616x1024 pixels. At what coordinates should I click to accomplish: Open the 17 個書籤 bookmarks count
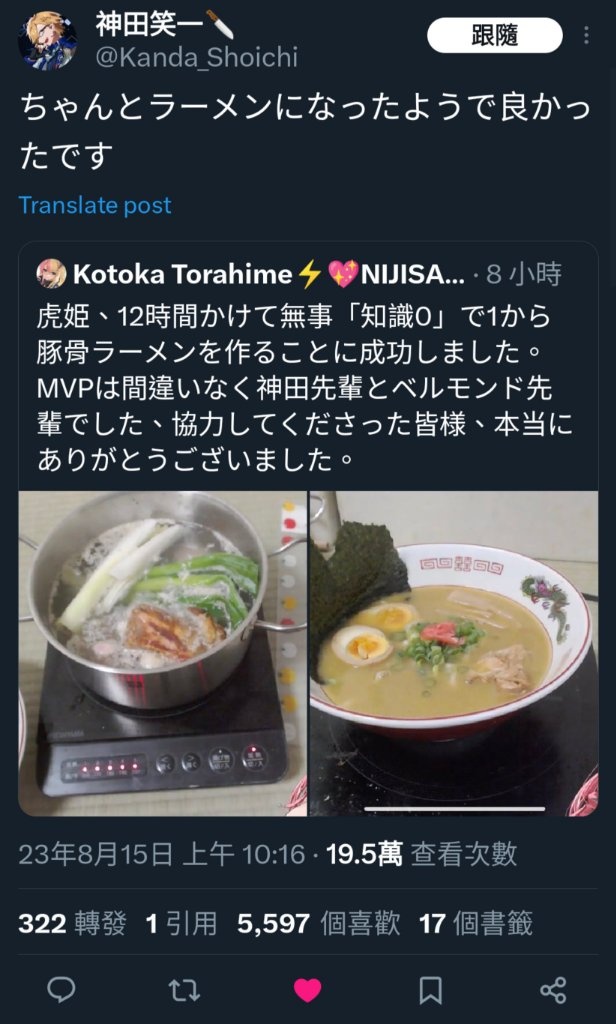tap(476, 923)
